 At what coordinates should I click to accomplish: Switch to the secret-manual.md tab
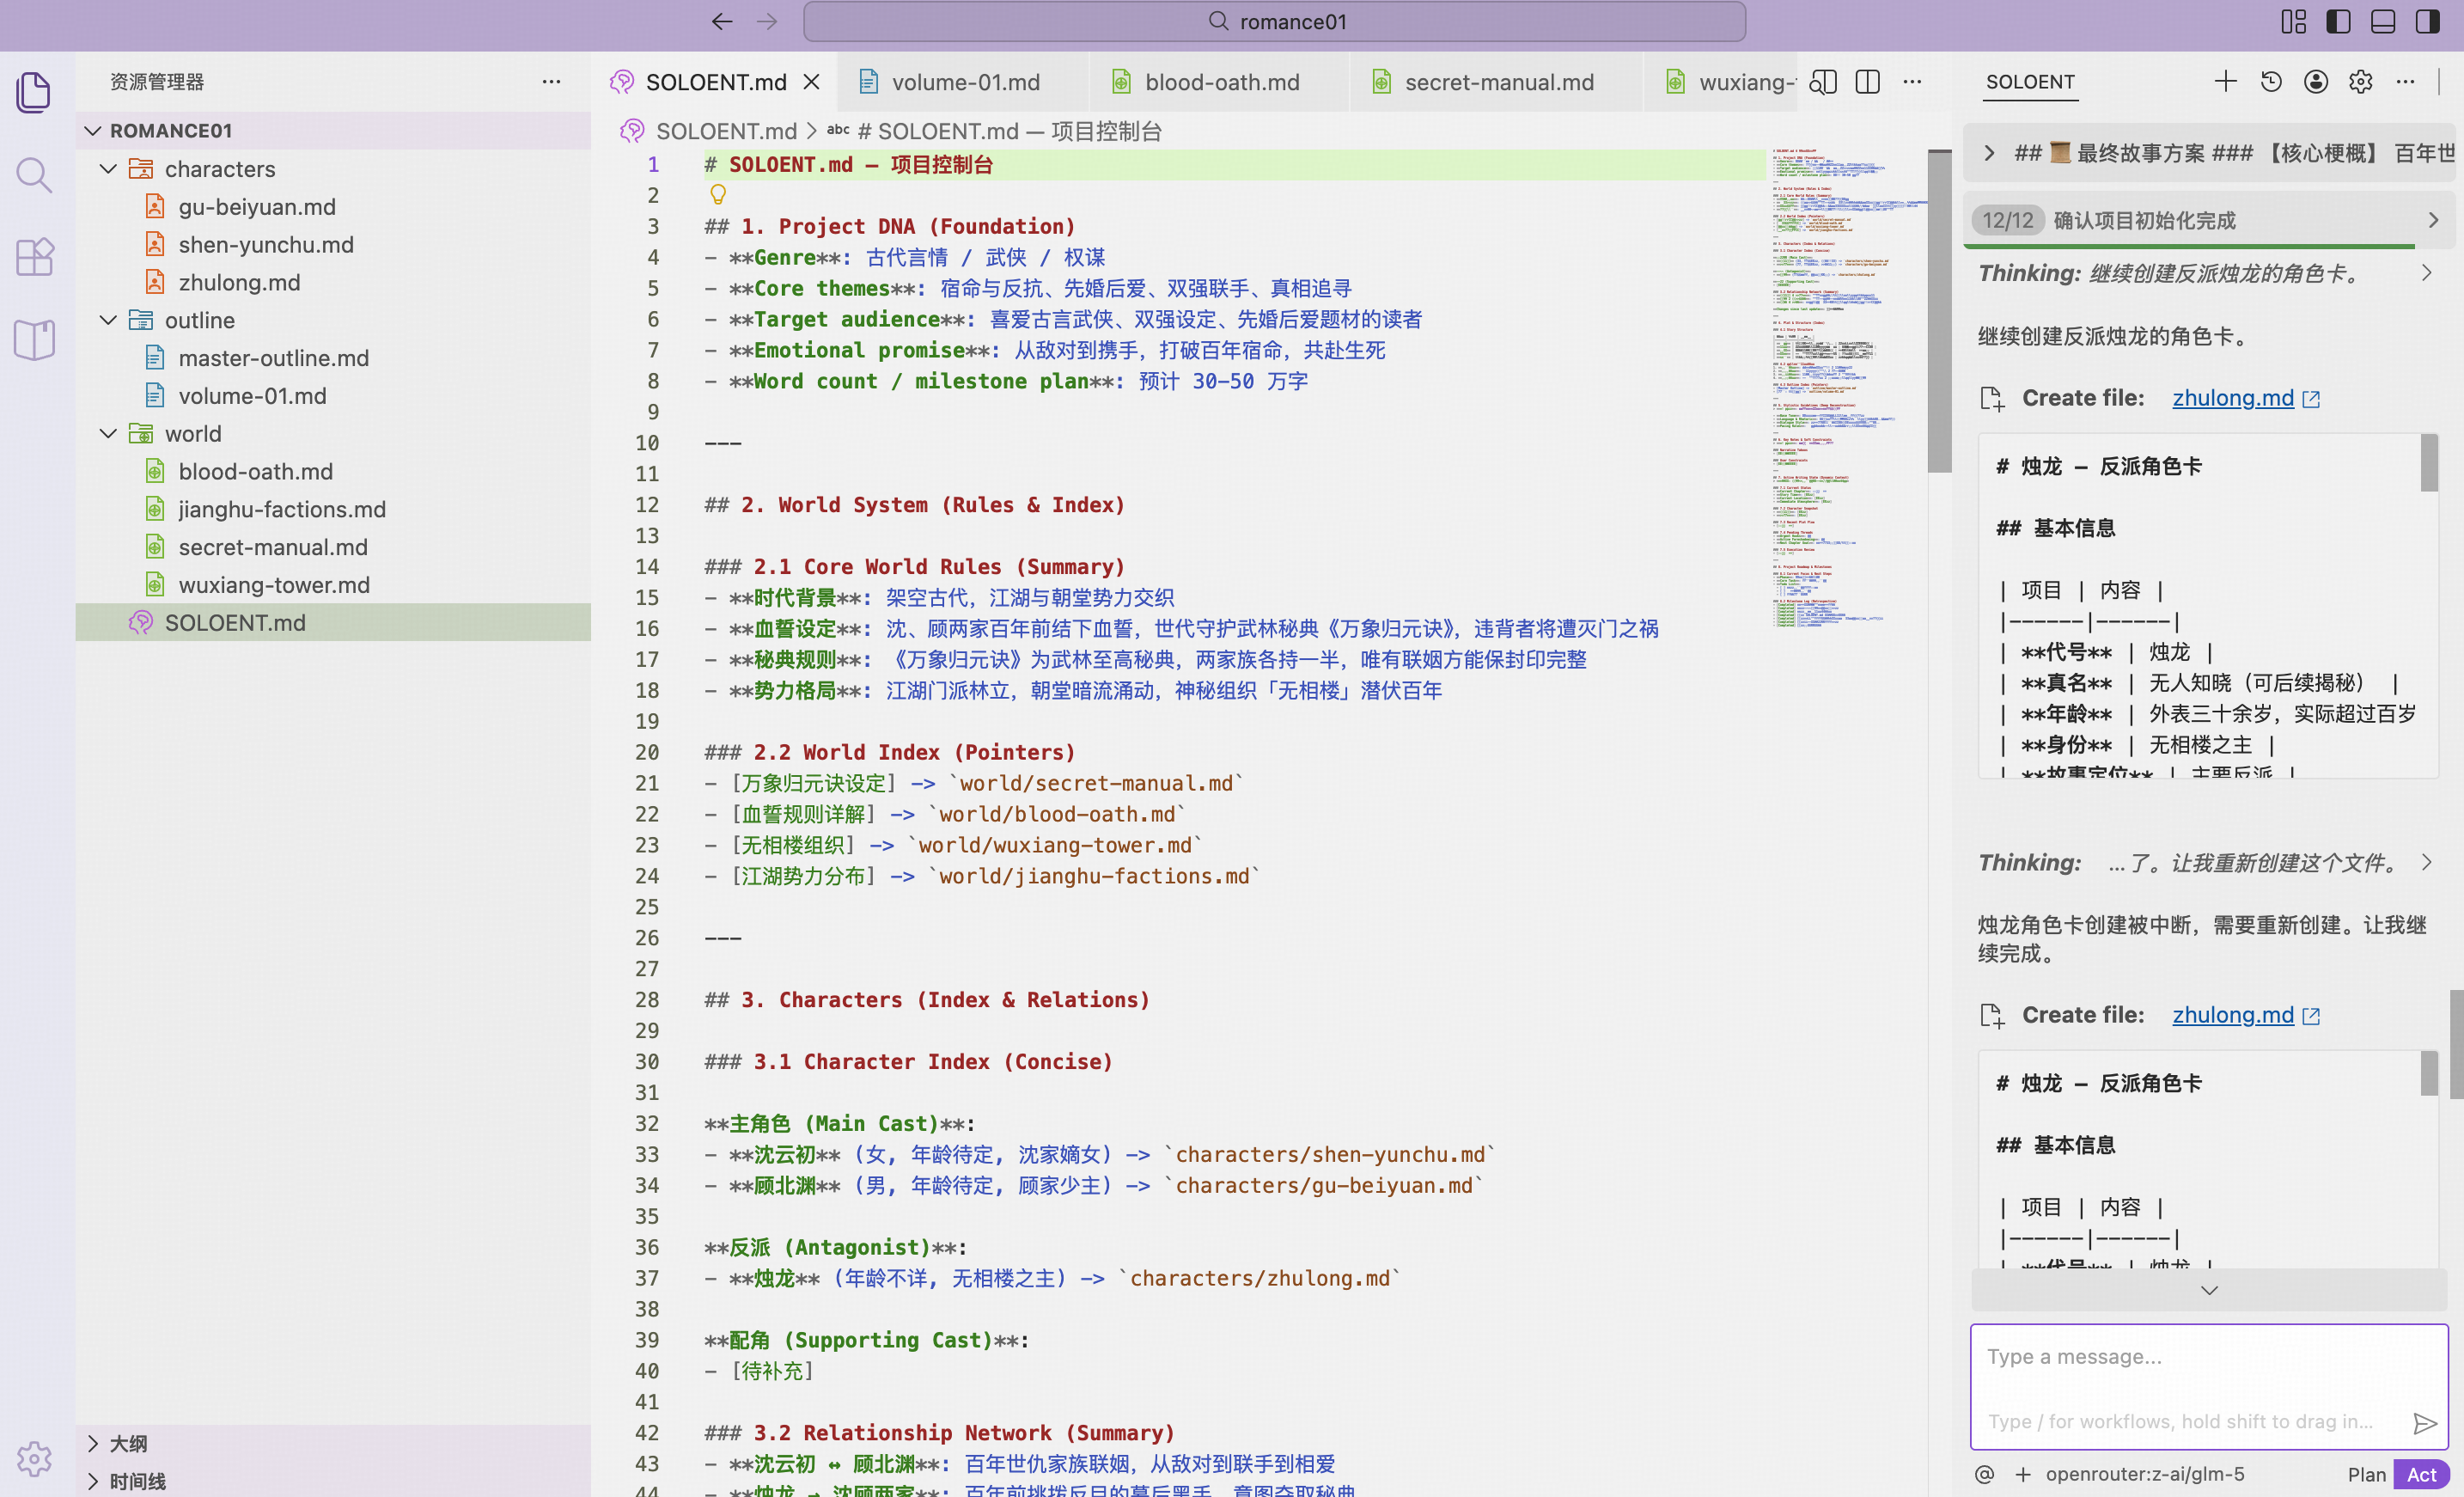[x=1497, y=82]
